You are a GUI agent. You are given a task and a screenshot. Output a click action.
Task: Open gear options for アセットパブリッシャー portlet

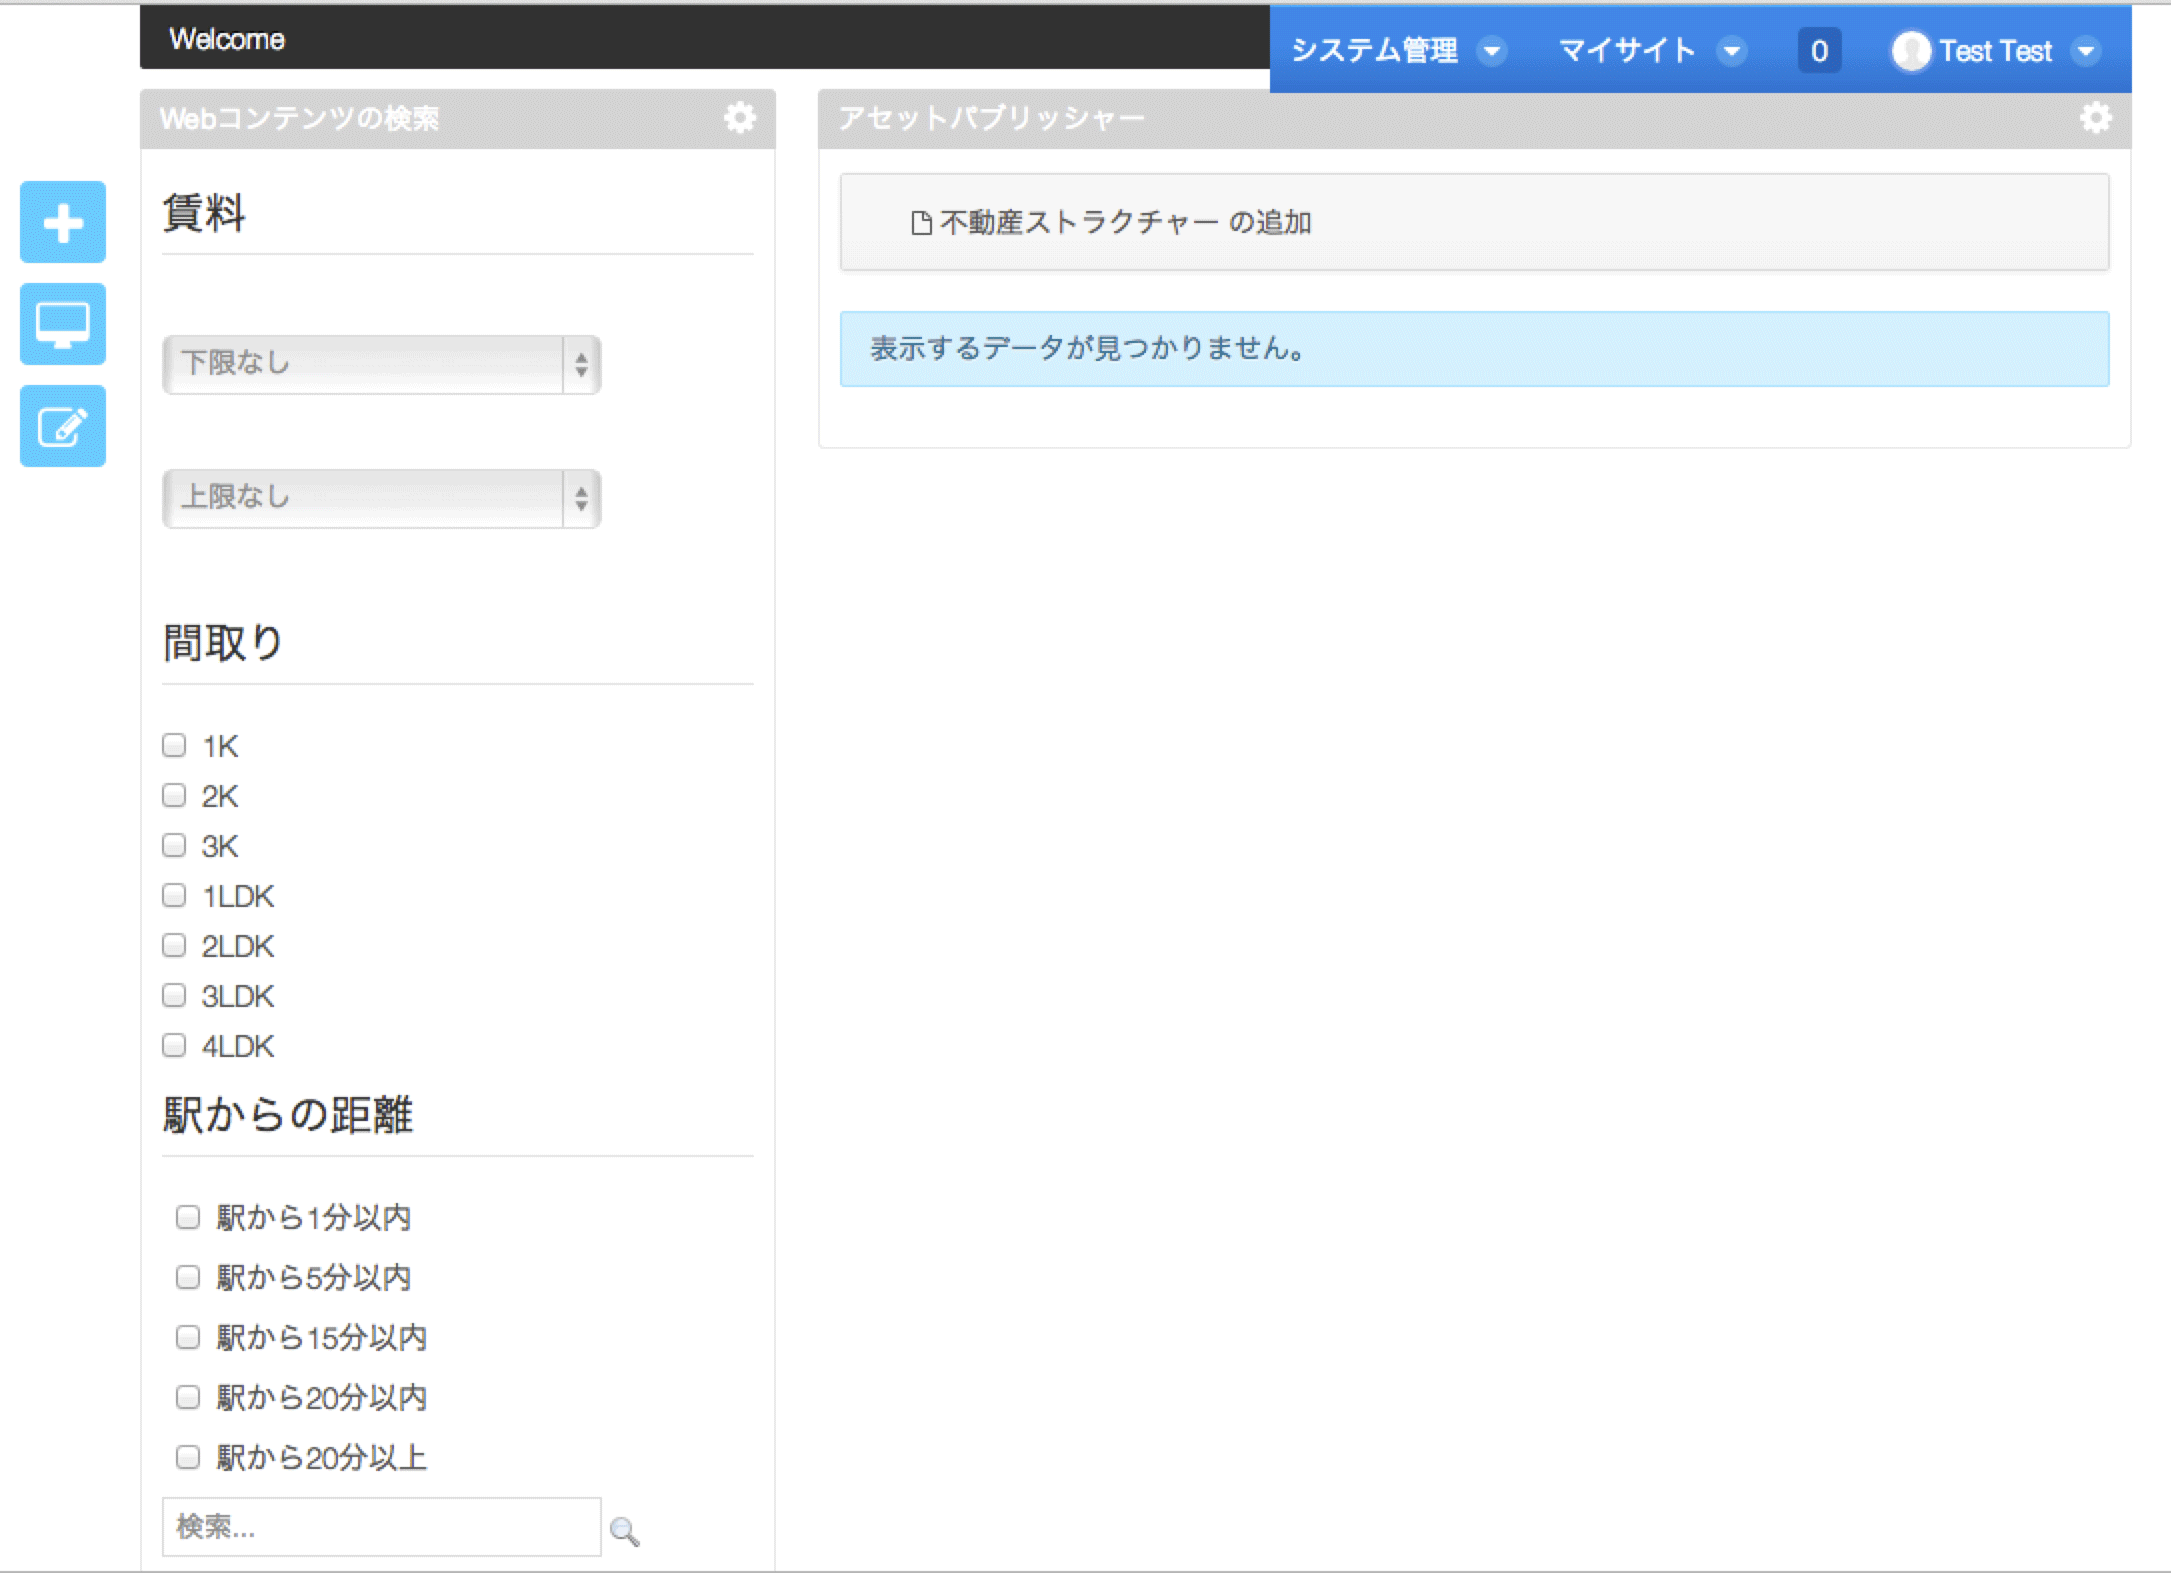point(2096,118)
